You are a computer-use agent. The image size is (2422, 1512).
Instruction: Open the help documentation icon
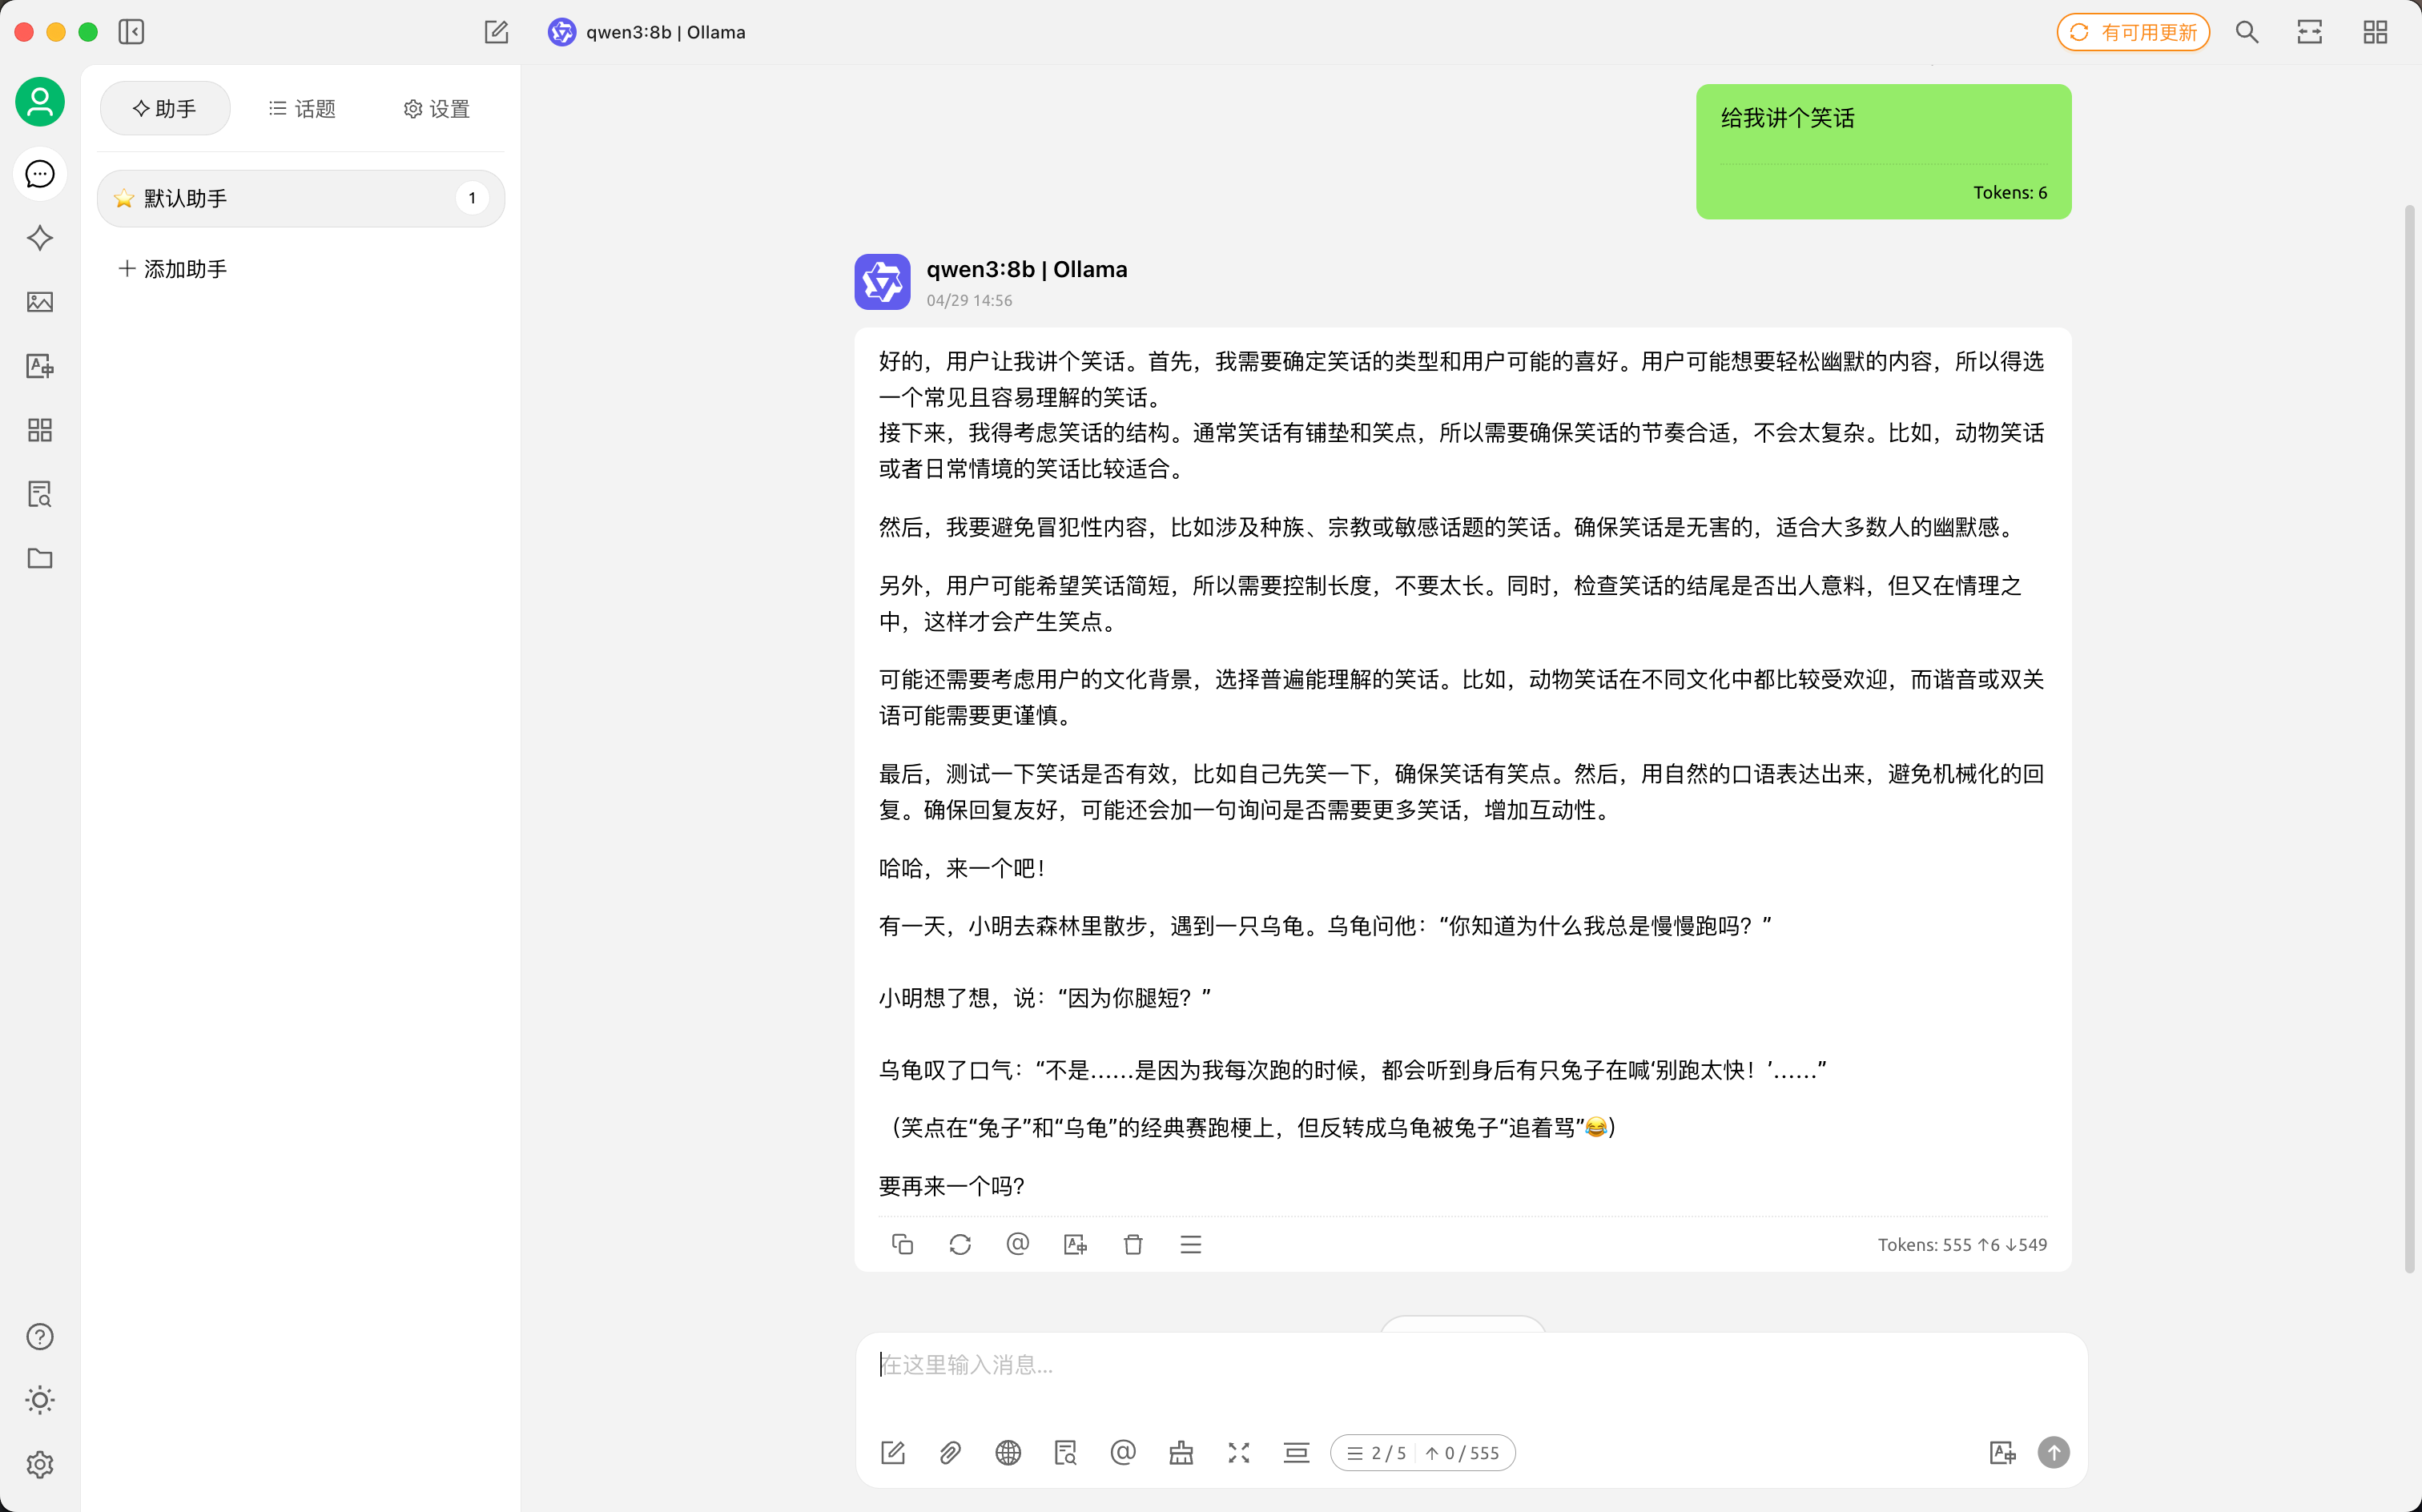[x=40, y=1336]
